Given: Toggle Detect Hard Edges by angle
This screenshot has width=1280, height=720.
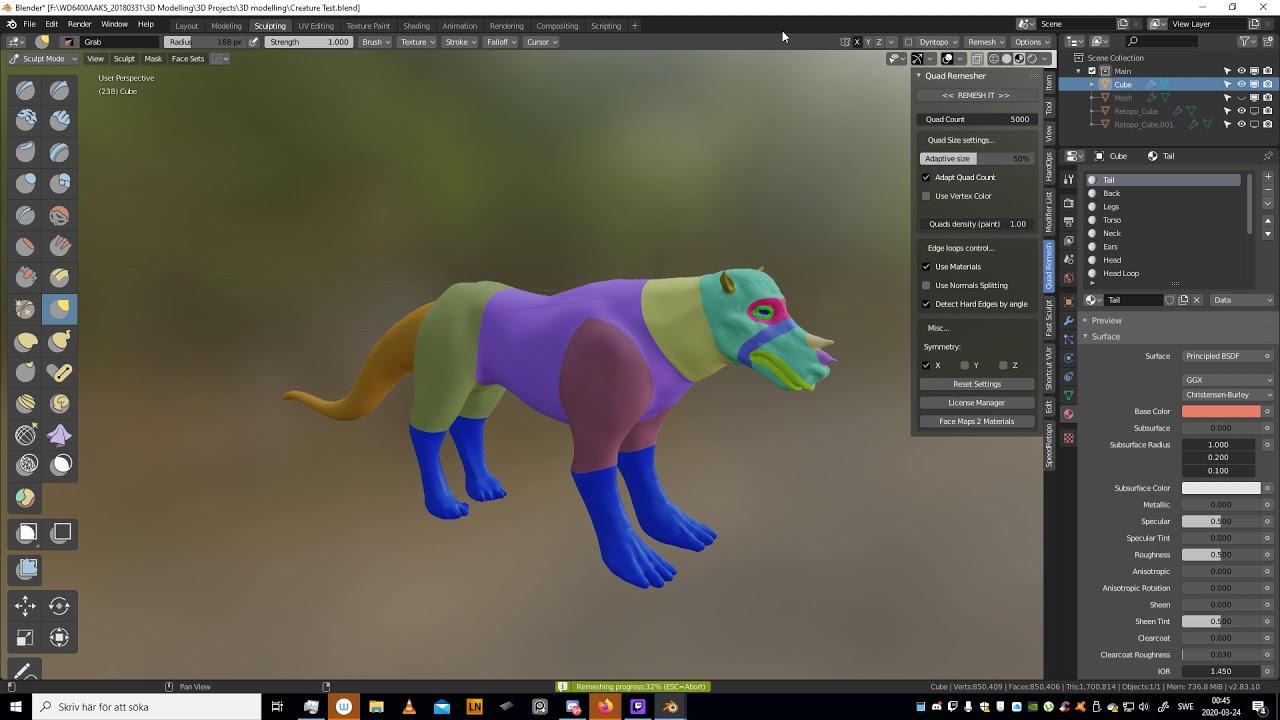Looking at the screenshot, I should click(x=926, y=304).
